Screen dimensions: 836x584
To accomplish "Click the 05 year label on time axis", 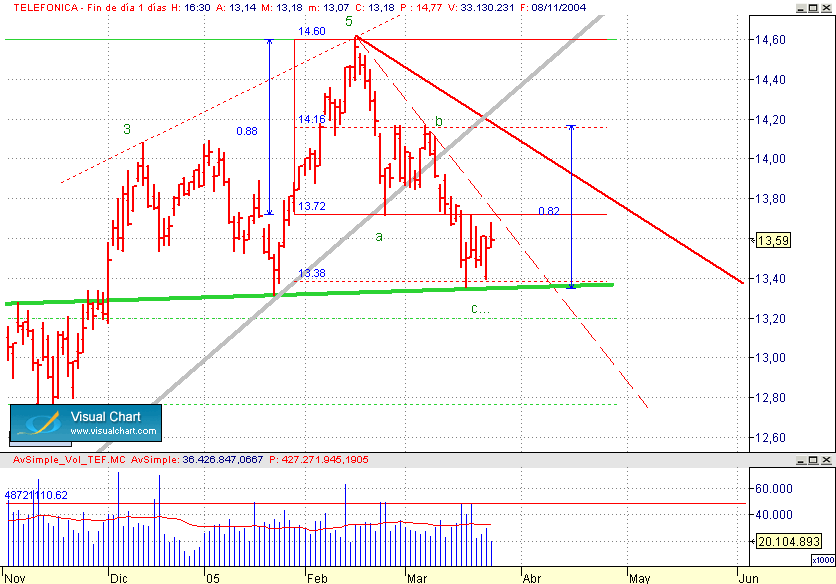I will (x=213, y=579).
